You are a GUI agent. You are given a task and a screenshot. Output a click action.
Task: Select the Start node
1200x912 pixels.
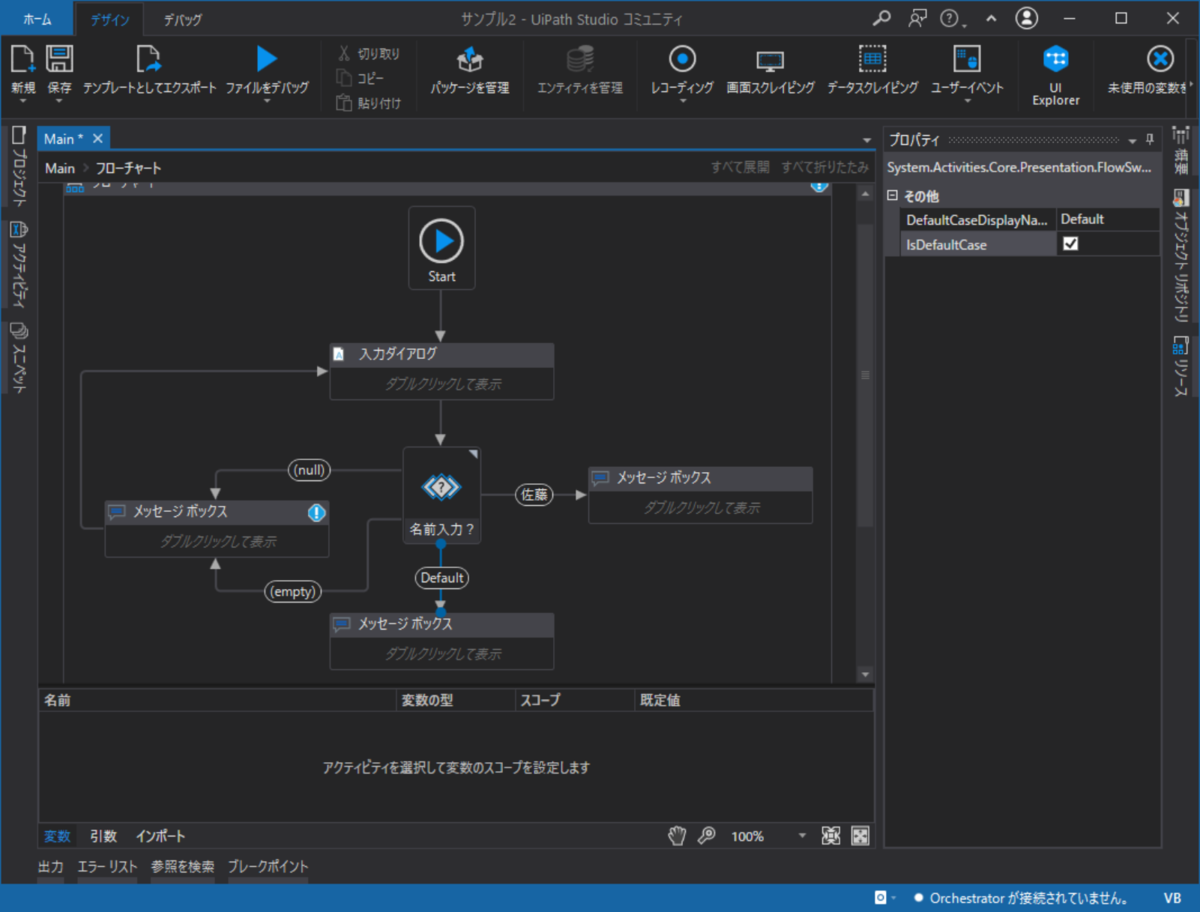442,248
